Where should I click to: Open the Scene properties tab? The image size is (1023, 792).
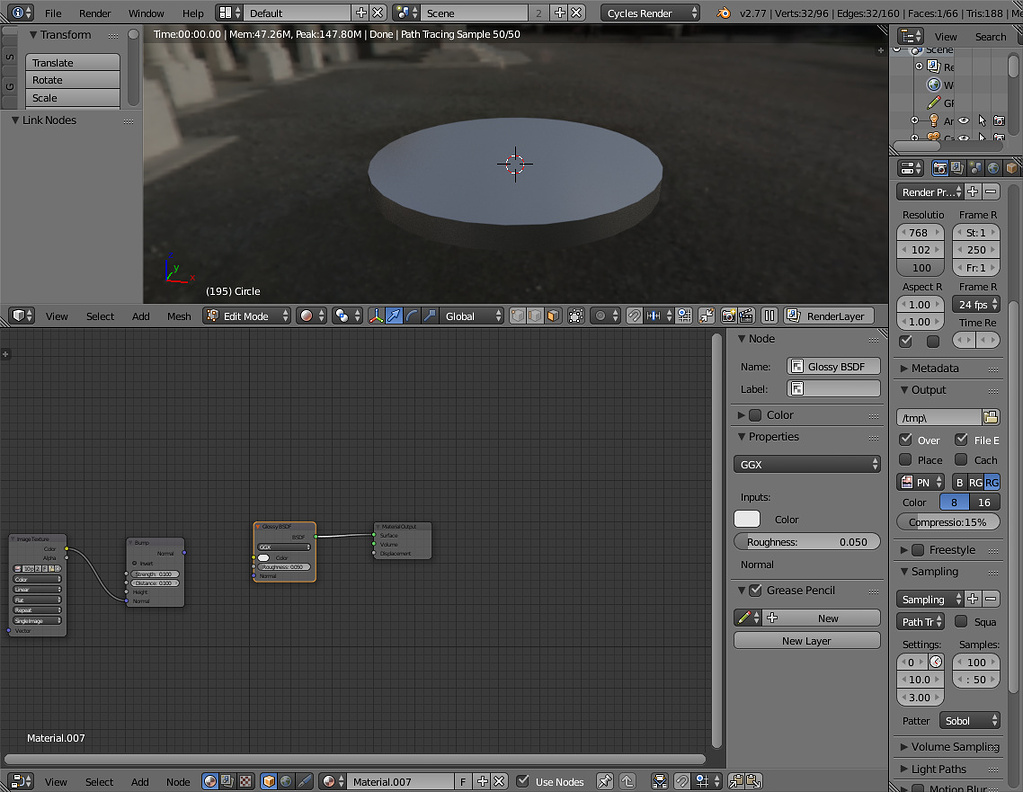(x=975, y=168)
